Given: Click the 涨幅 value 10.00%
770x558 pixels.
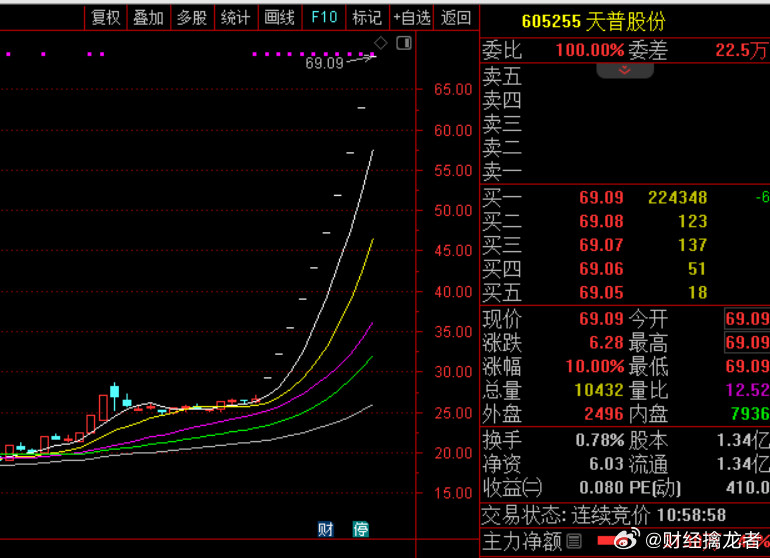Looking at the screenshot, I should click(x=595, y=366).
